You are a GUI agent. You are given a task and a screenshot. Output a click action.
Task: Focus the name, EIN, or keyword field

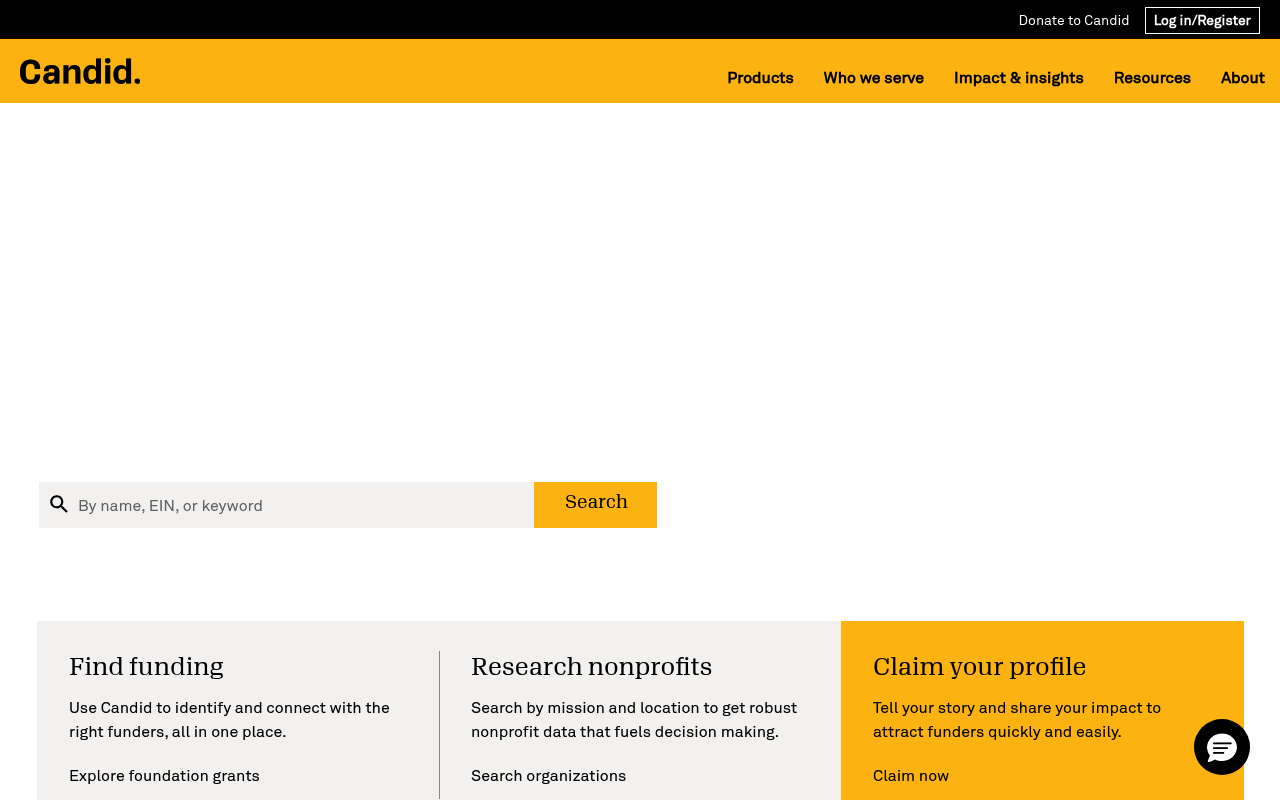286,505
